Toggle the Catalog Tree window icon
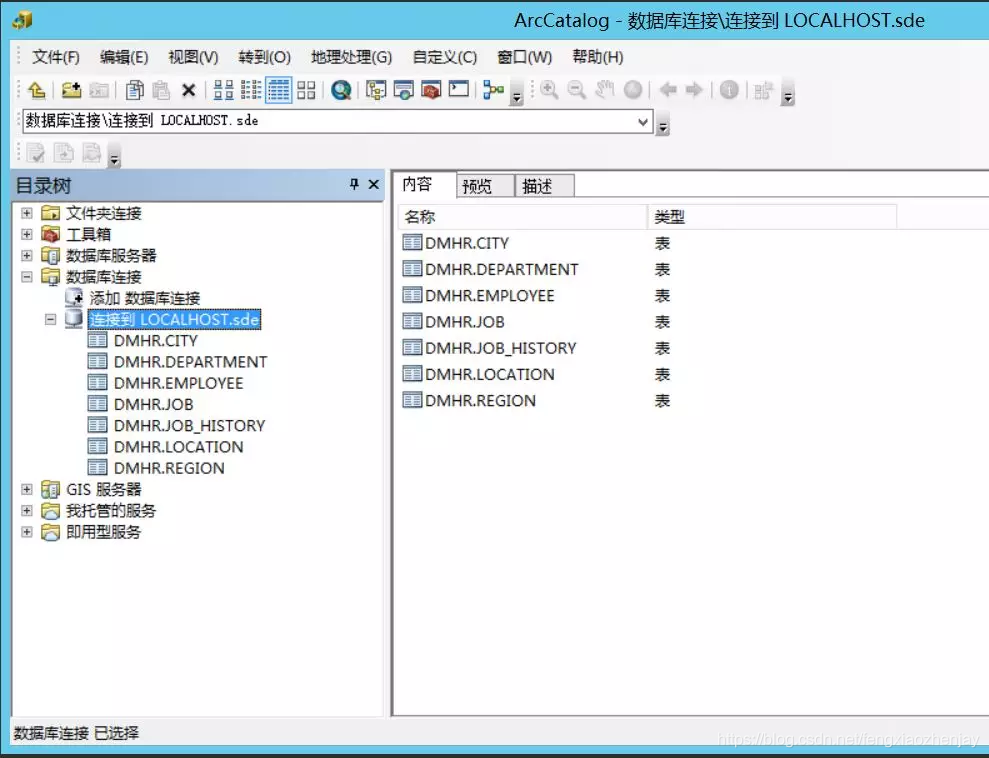Image resolution: width=989 pixels, height=758 pixels. coord(376,90)
